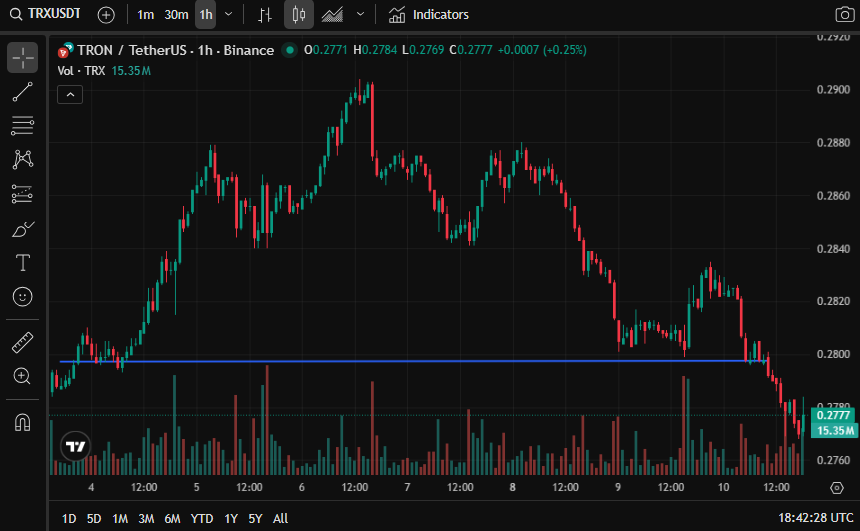Click the +0.0007 (+0.25%) change value
Image resolution: width=860 pixels, height=531 pixels.
pos(542,50)
